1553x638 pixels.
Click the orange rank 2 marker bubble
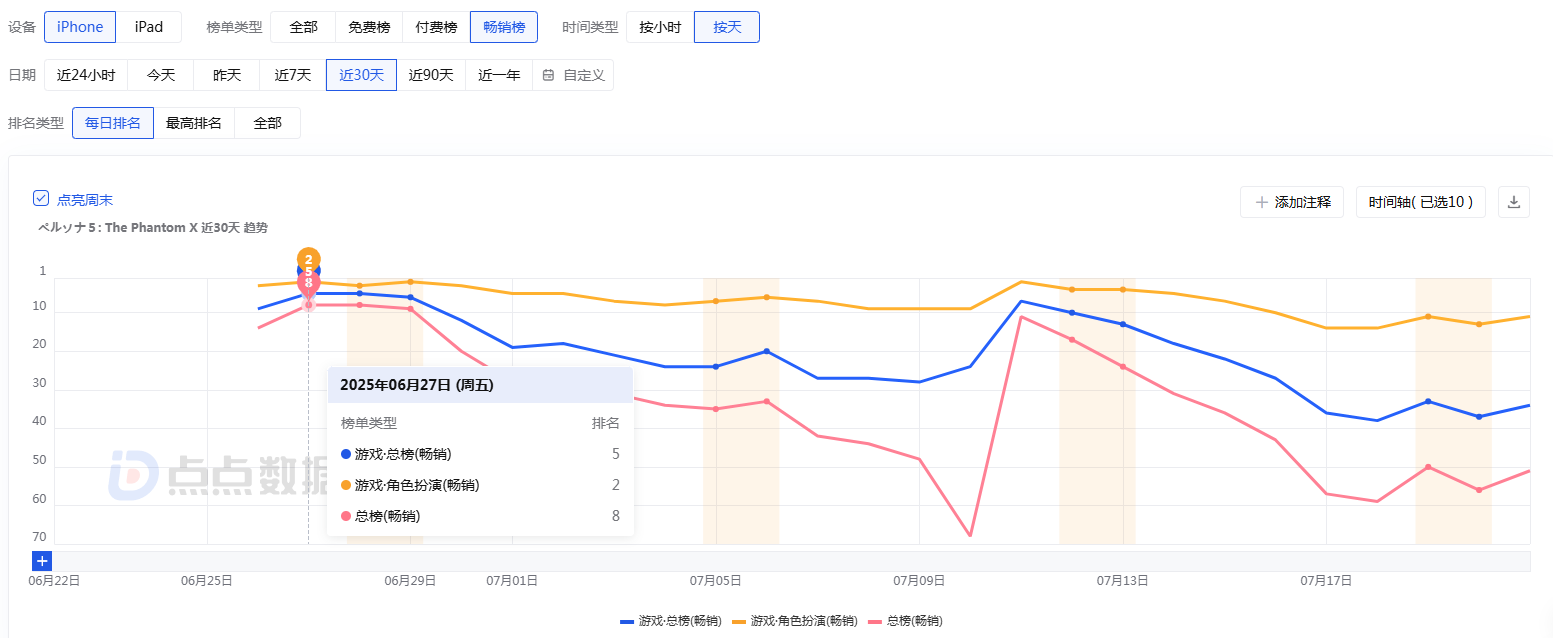(x=308, y=259)
